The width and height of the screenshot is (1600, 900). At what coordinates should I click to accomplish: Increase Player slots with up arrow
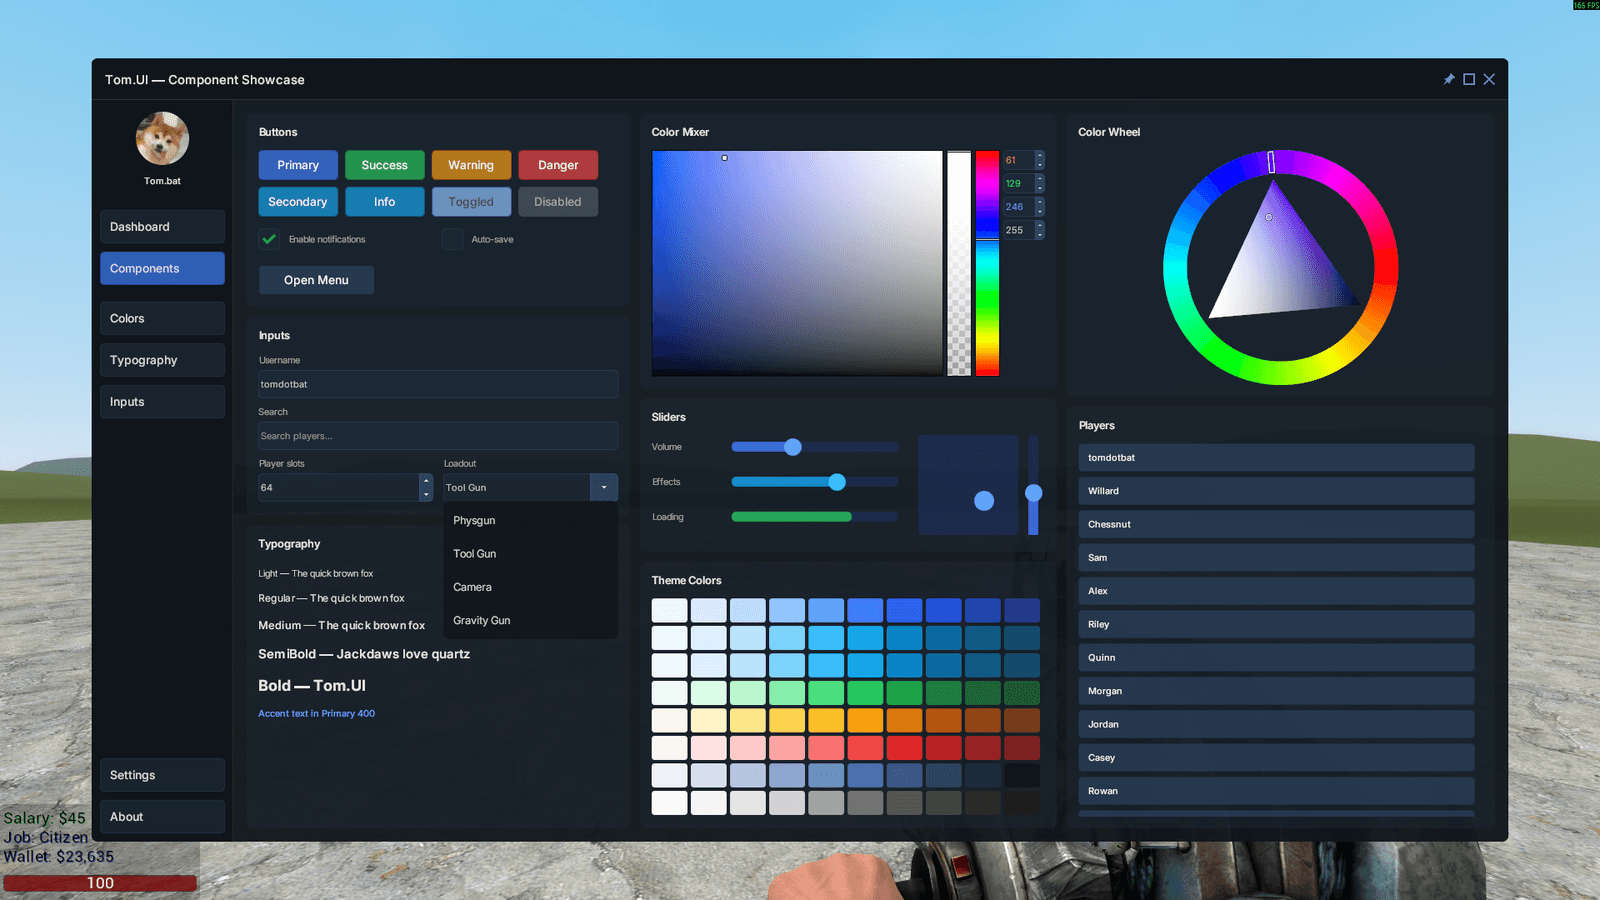[x=426, y=481]
